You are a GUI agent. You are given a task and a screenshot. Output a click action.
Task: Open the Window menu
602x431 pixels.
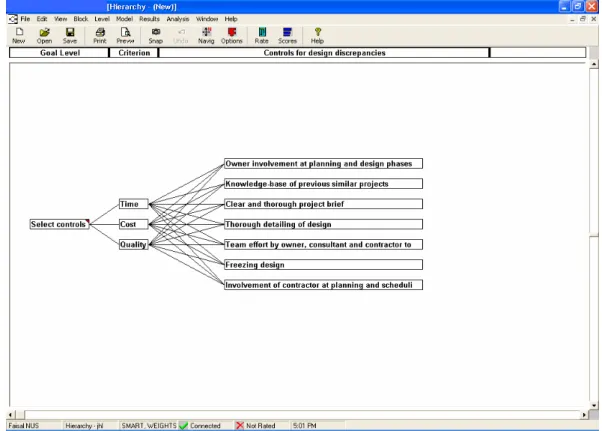coord(207,19)
